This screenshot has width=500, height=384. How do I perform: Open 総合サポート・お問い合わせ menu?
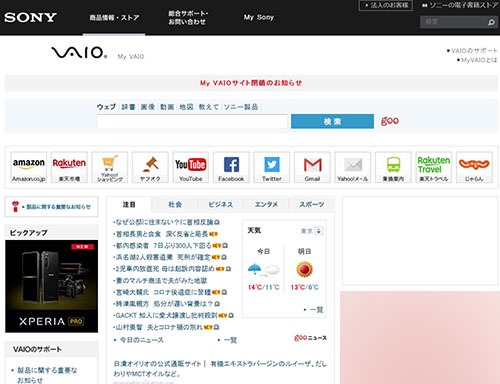coord(188,18)
